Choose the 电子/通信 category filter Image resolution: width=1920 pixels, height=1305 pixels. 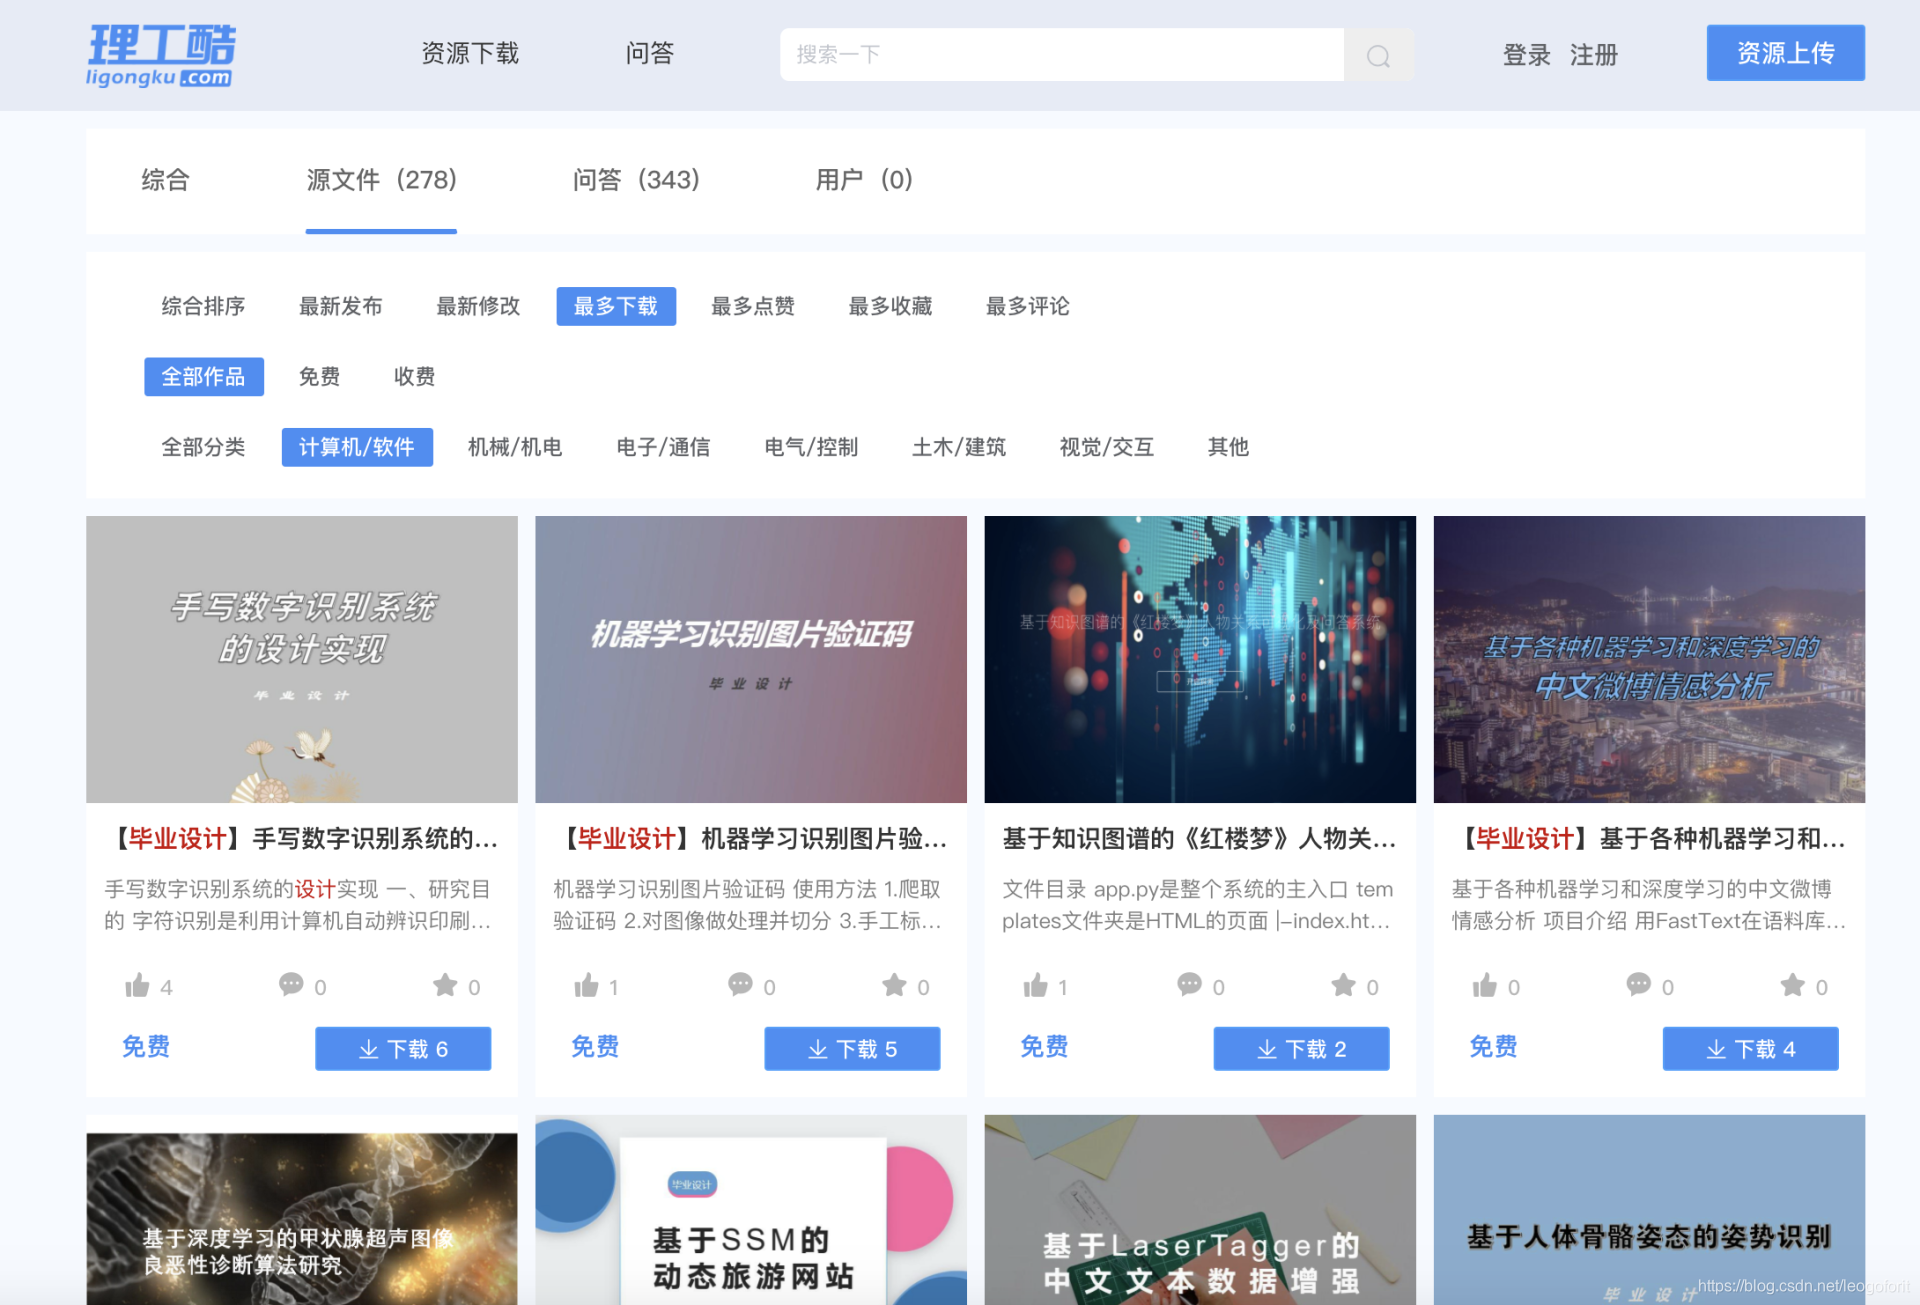pyautogui.click(x=663, y=447)
